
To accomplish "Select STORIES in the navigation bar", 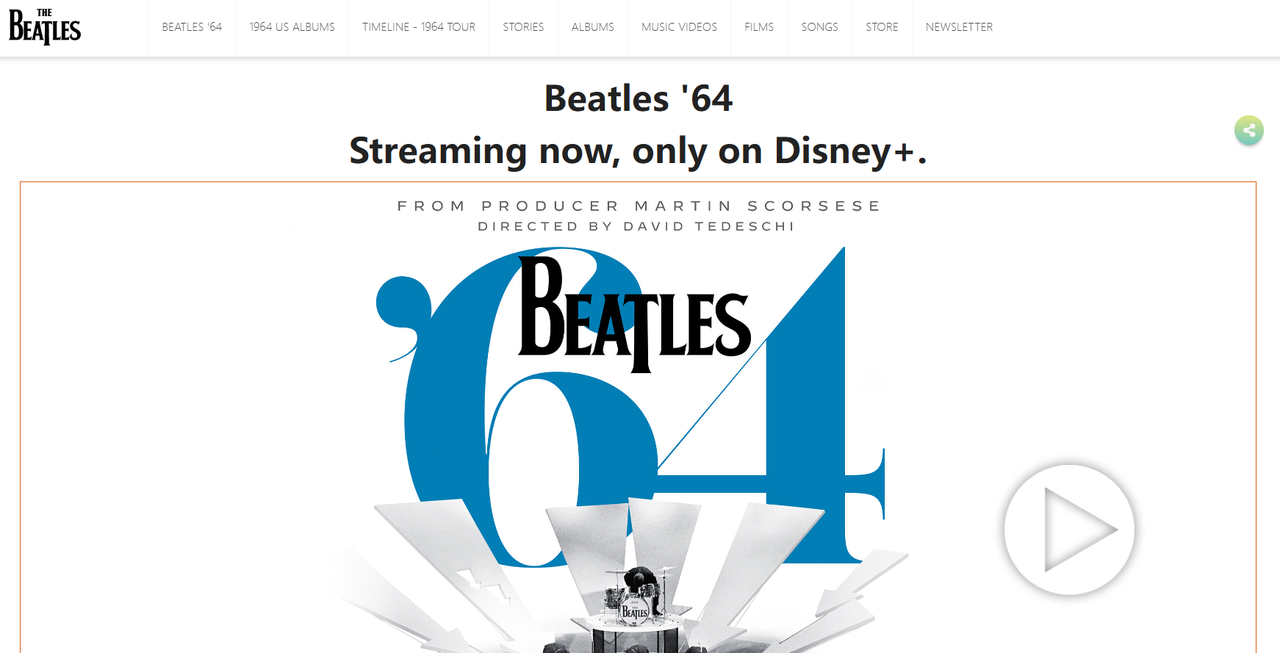I will point(524,27).
